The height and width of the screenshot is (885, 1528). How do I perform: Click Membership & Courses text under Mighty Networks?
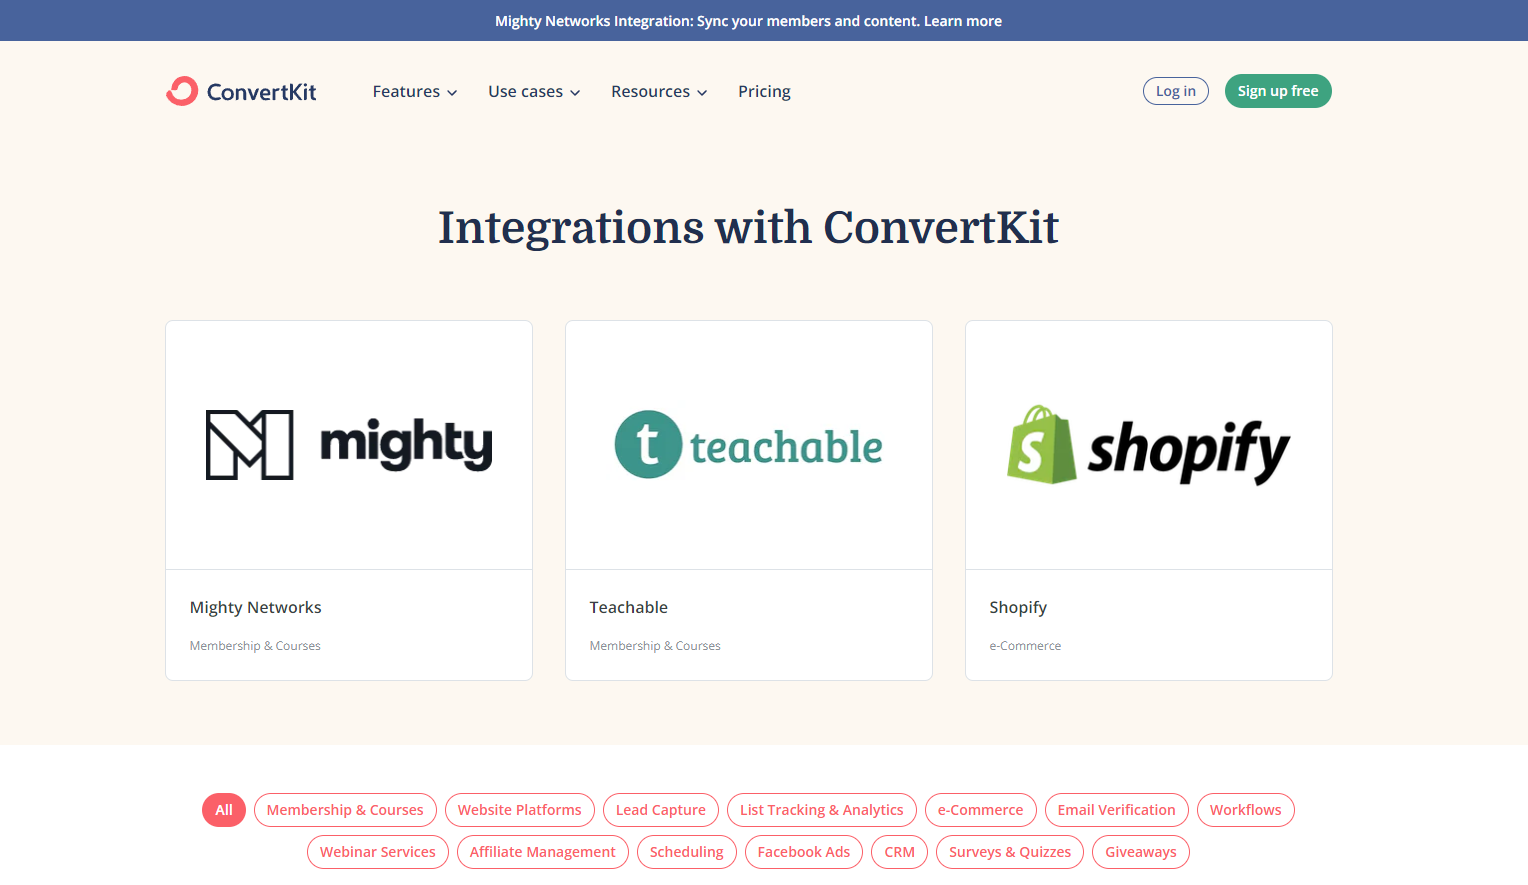point(255,646)
